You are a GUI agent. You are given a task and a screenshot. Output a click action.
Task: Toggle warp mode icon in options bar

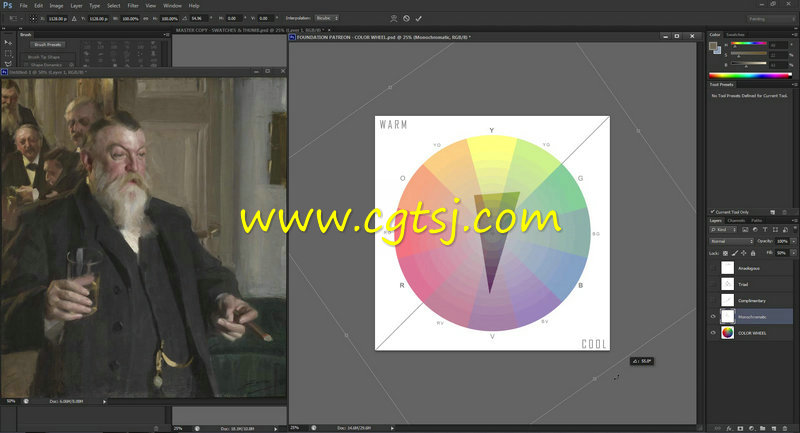(x=393, y=18)
